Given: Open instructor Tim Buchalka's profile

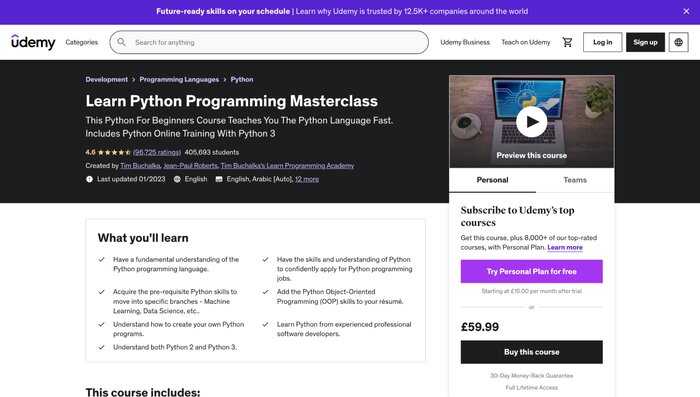Looking at the screenshot, I should 140,166.
